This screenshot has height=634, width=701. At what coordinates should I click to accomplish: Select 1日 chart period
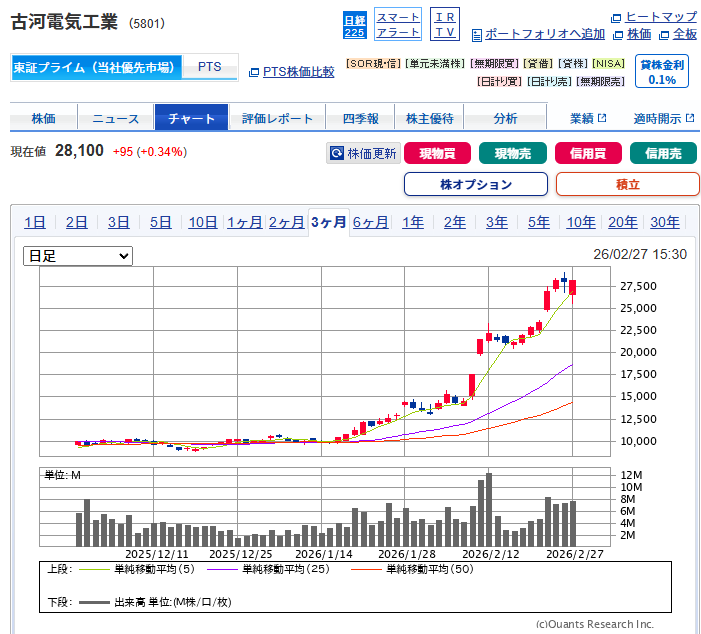[x=34, y=222]
